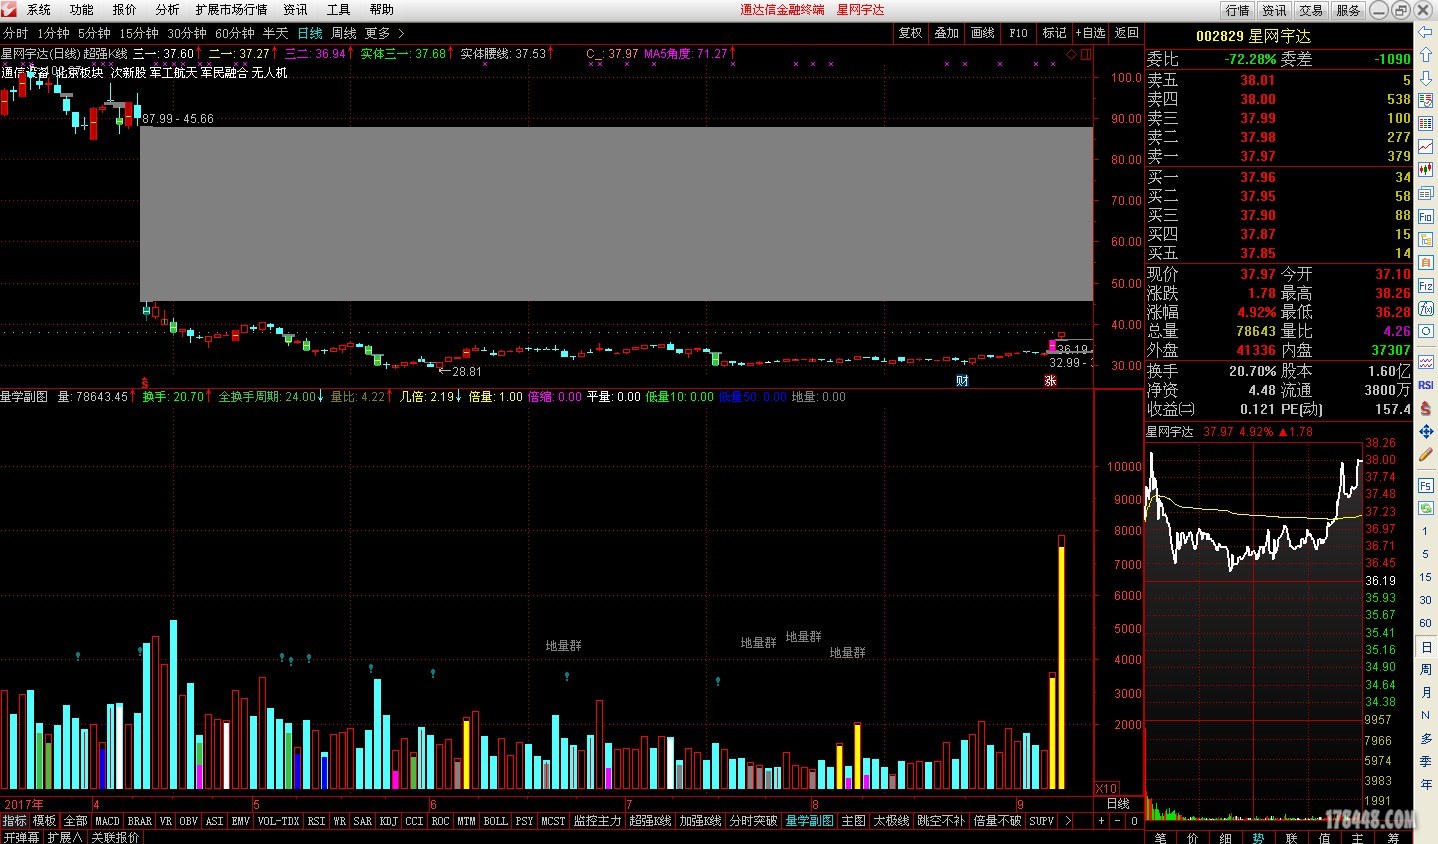Select the 日 daily period in right sidebar
Image resolution: width=1438 pixels, height=844 pixels.
1425,647
